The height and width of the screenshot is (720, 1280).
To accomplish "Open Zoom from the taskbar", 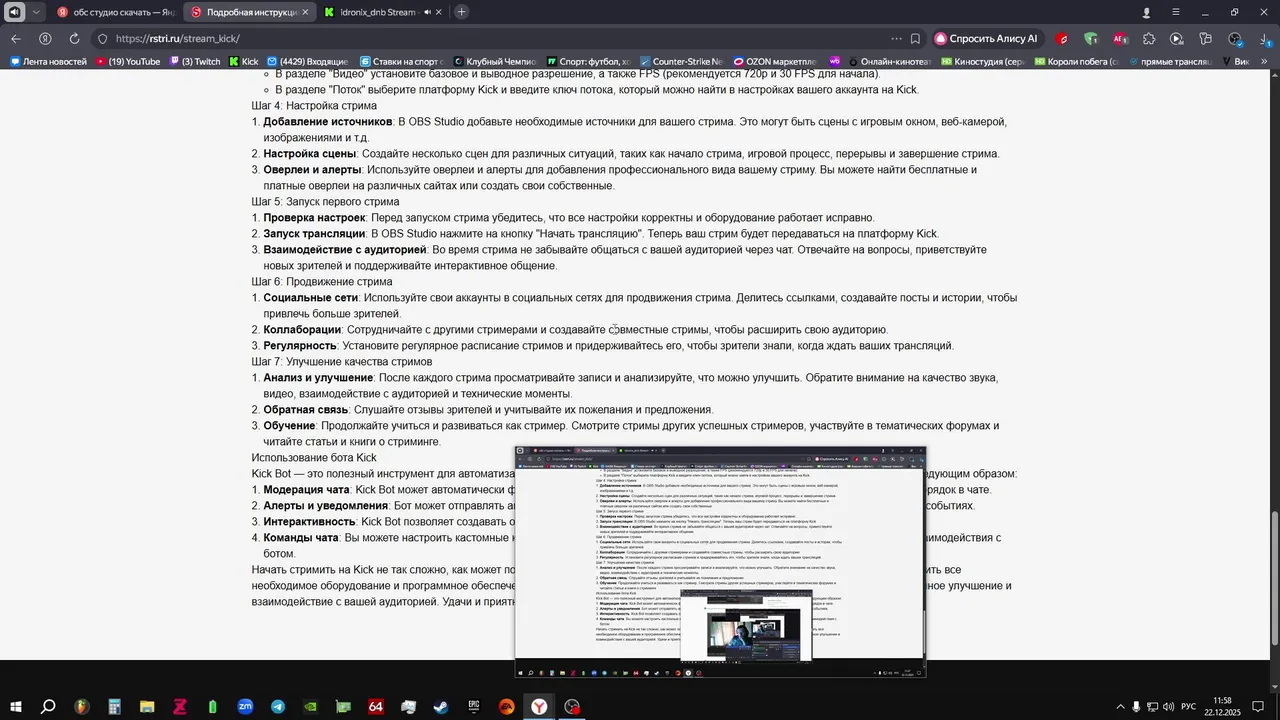I will (245, 706).
